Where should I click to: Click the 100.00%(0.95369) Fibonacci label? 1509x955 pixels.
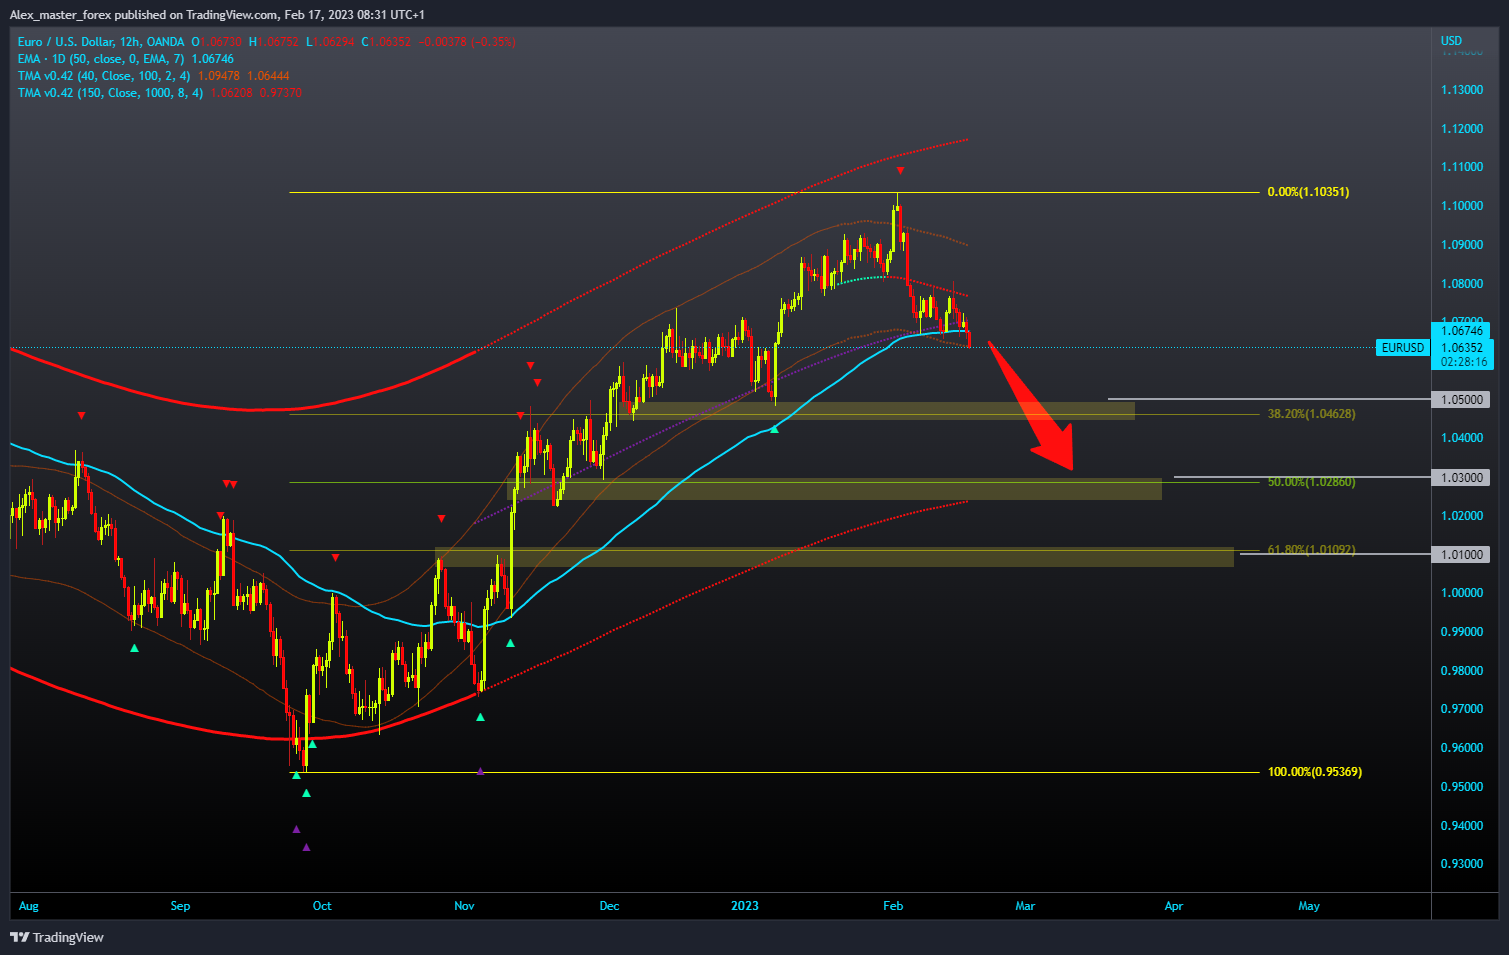[1314, 772]
